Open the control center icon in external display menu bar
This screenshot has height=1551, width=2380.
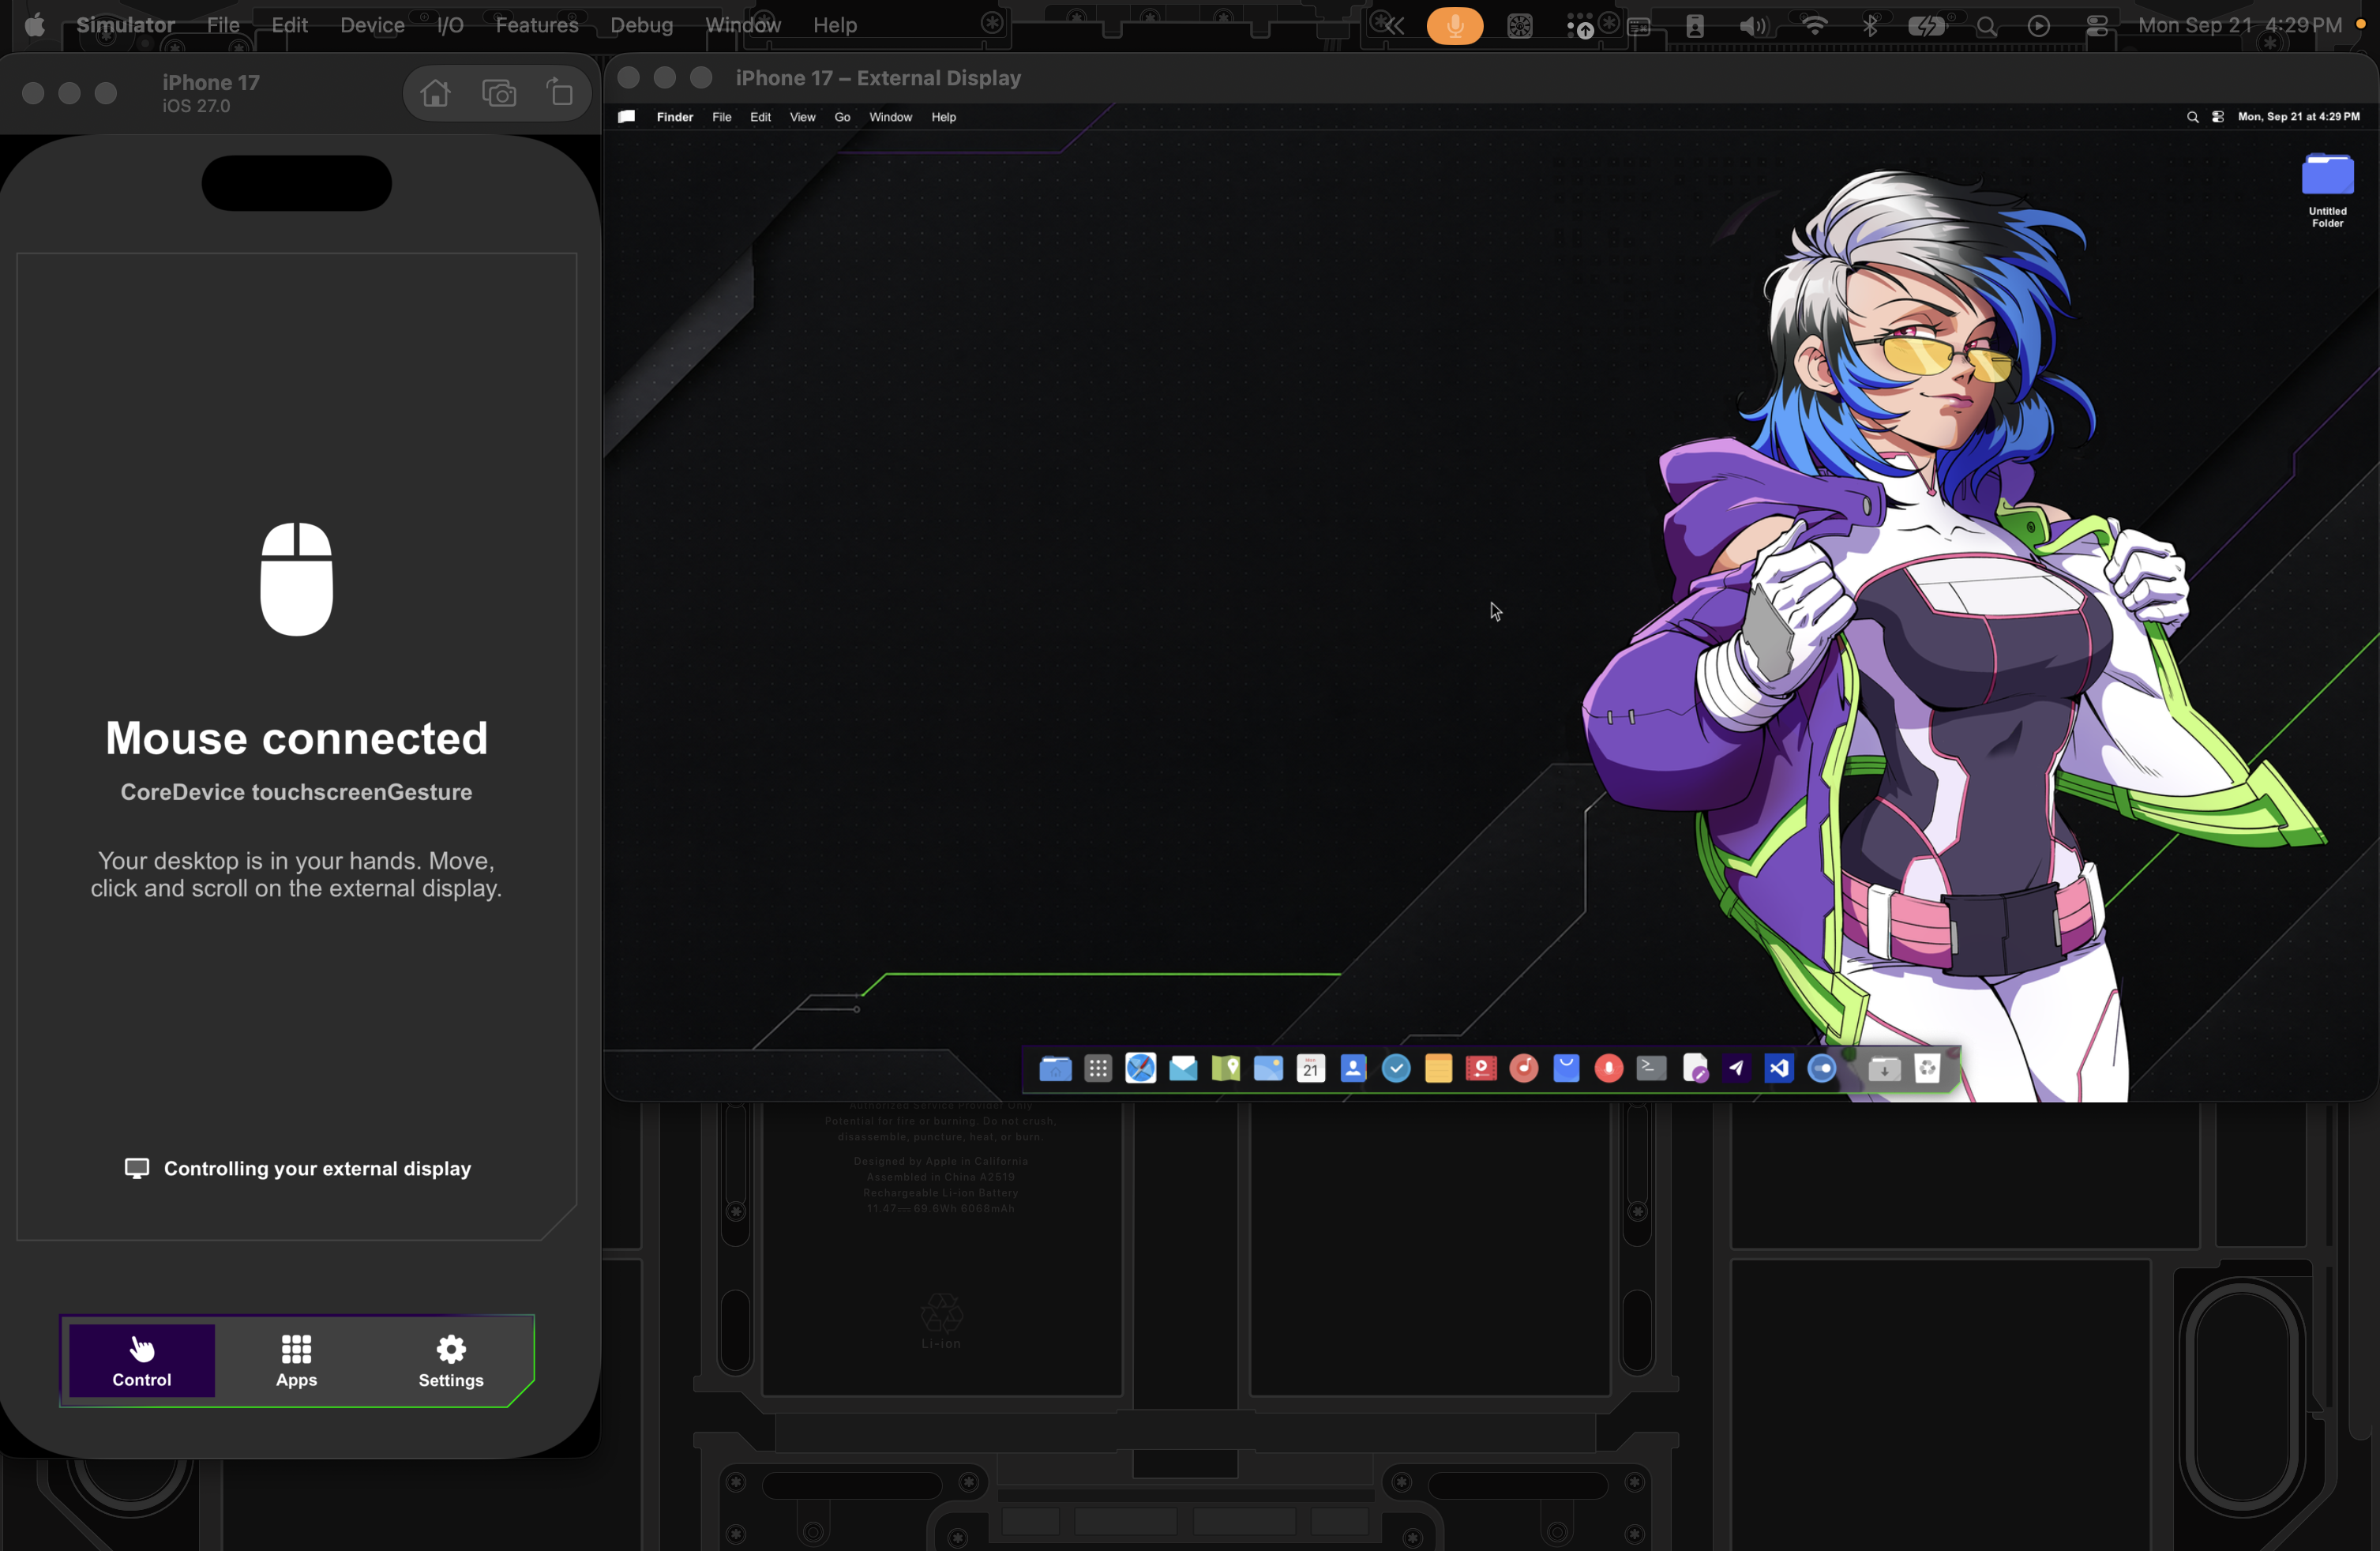coord(2218,117)
